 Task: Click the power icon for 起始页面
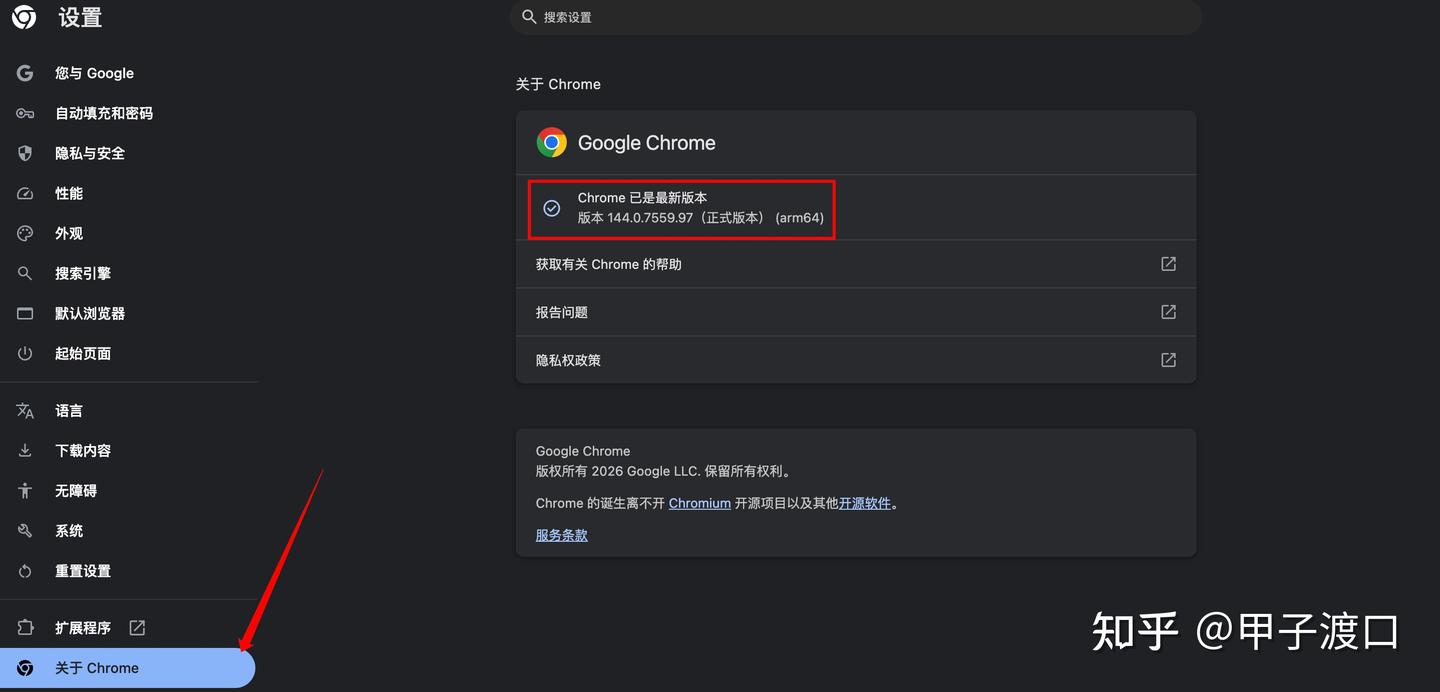pos(25,353)
